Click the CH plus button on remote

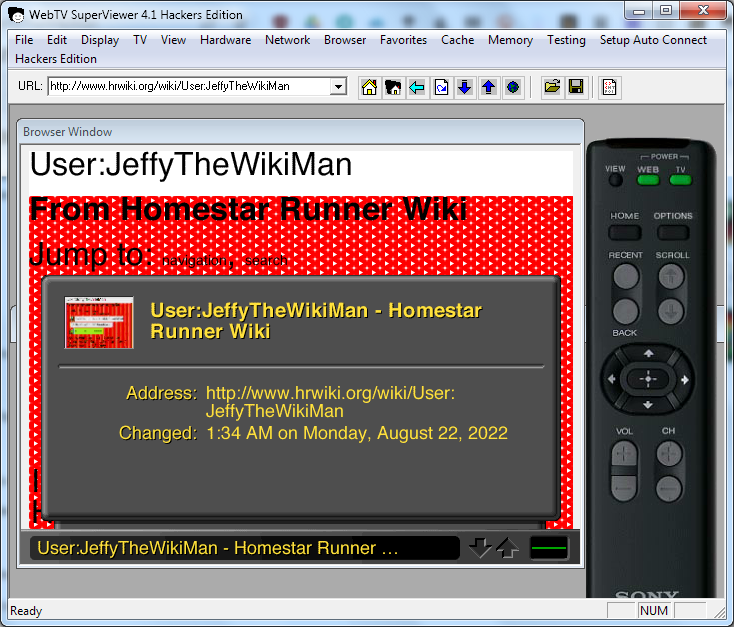669,453
